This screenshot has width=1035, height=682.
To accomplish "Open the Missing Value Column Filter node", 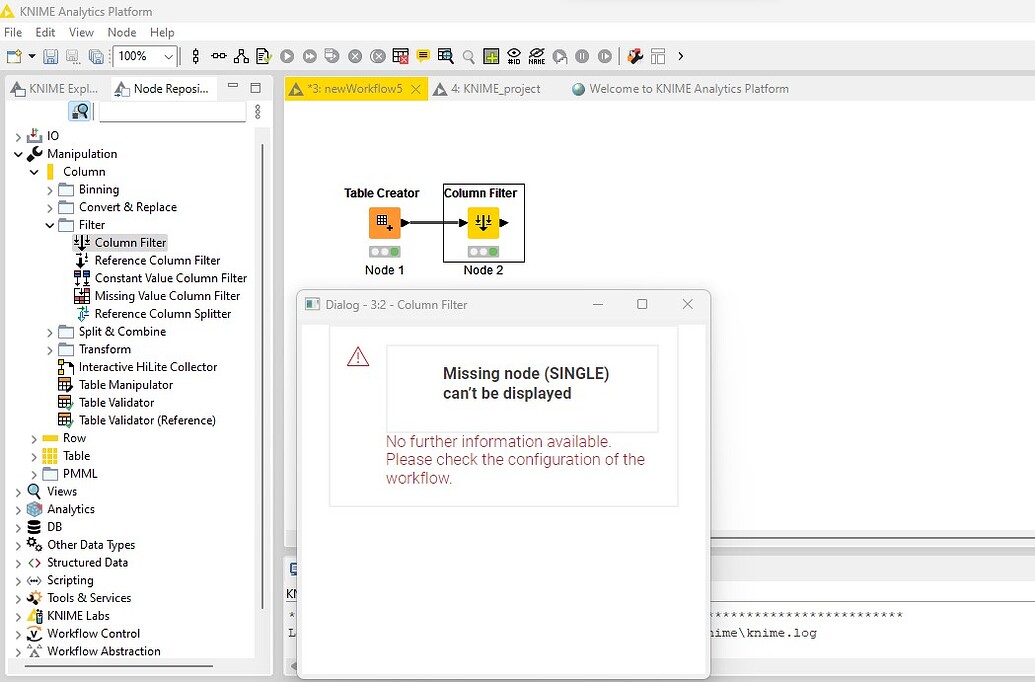I will coord(165,295).
